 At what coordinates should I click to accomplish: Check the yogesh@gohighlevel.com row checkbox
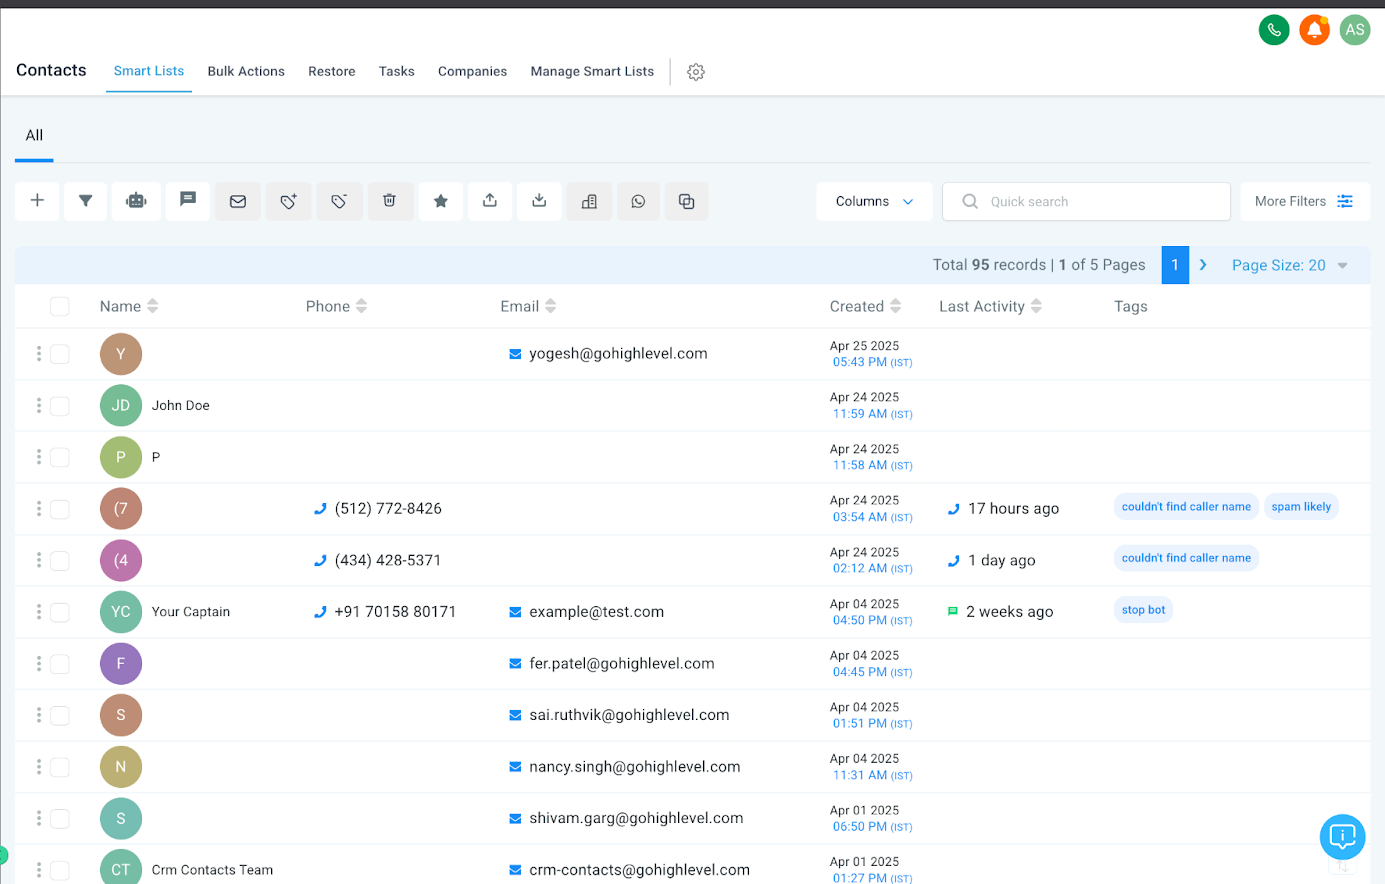click(60, 354)
